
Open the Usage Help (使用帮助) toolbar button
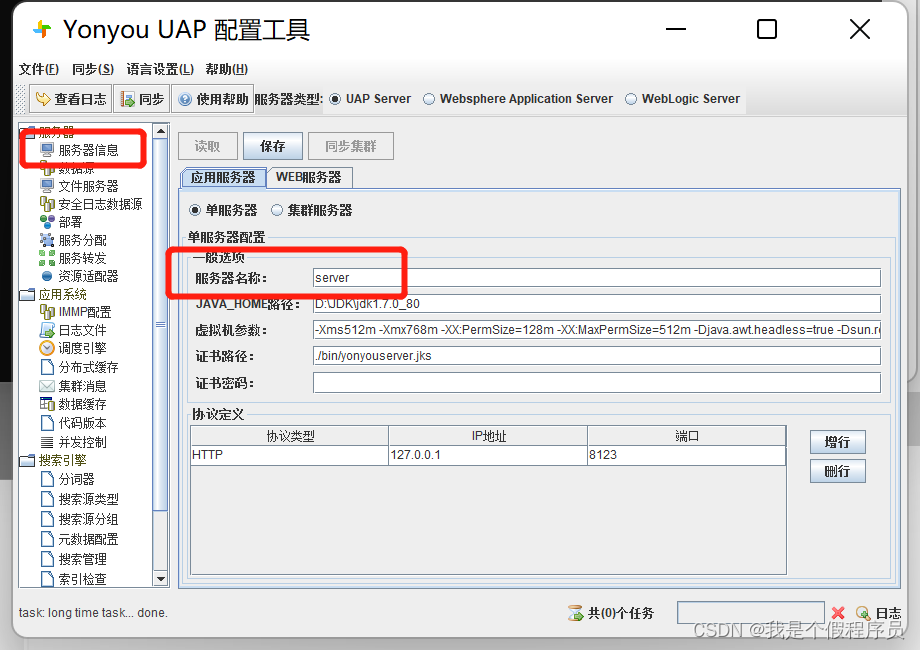click(x=213, y=99)
